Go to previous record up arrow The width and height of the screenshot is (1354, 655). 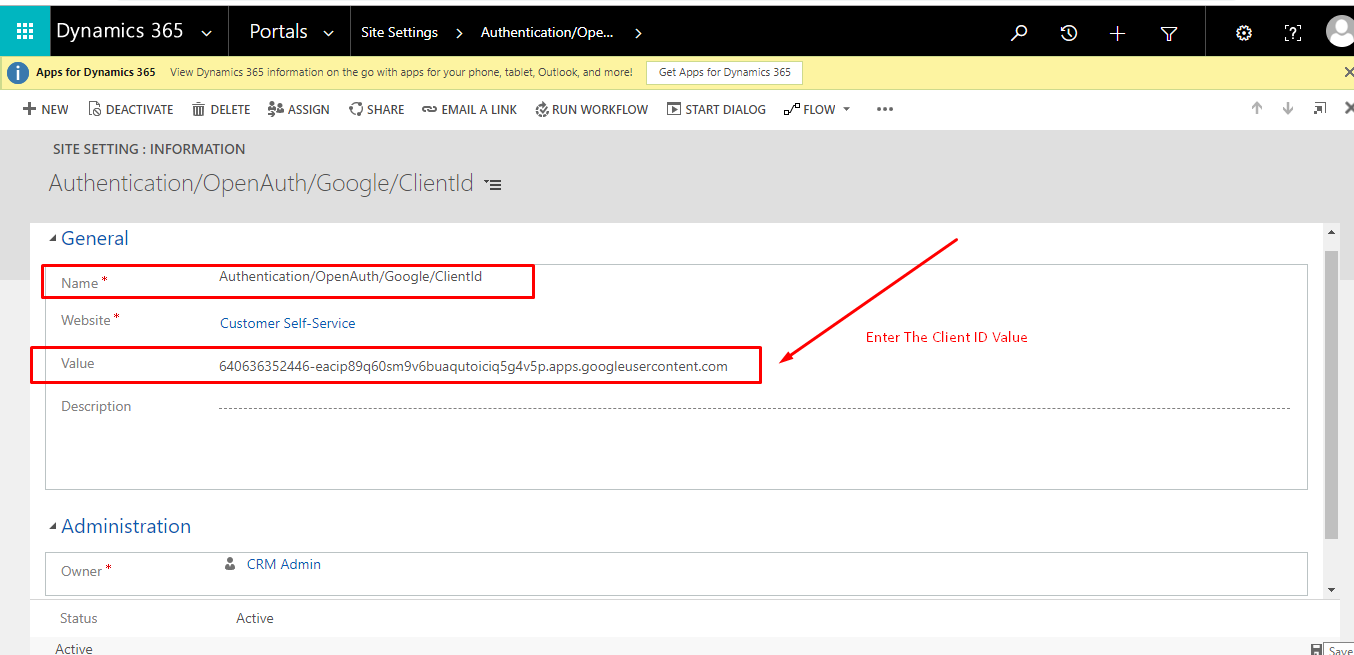tap(1257, 108)
